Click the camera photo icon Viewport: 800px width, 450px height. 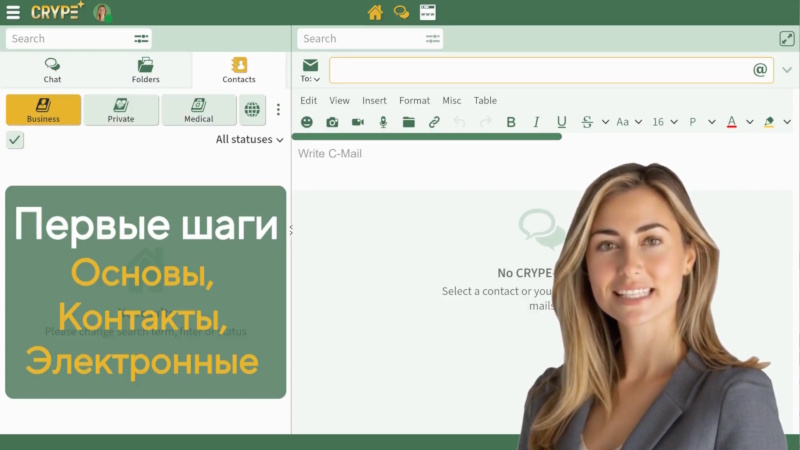pyautogui.click(x=332, y=122)
